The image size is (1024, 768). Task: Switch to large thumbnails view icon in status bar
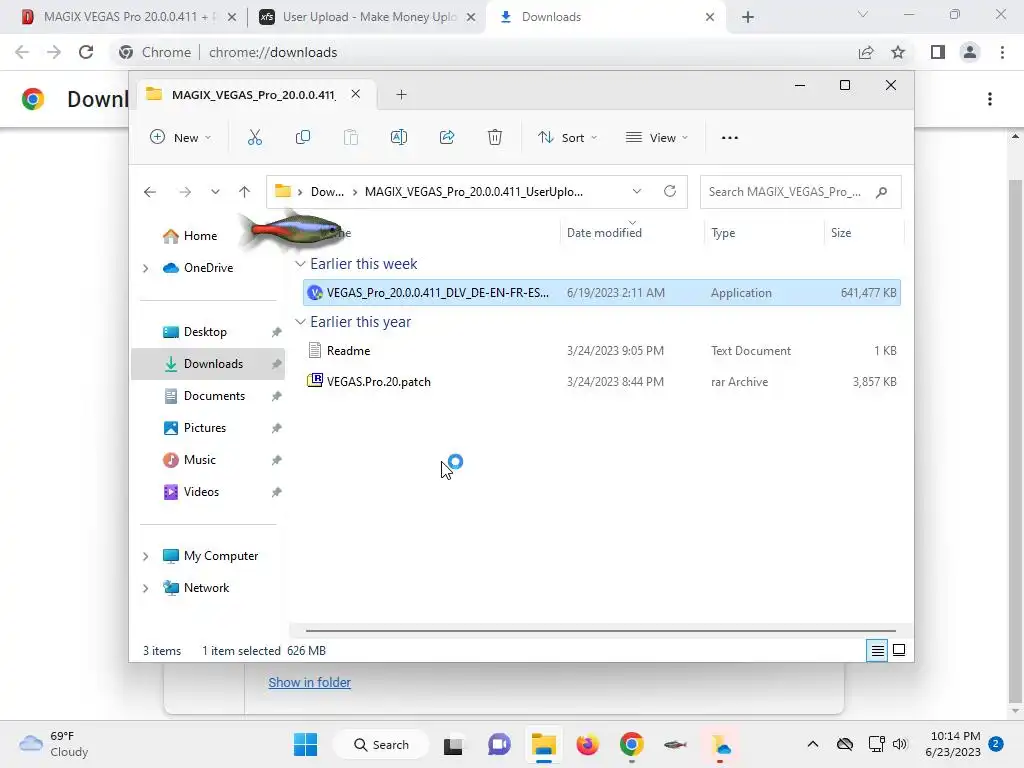[x=899, y=650]
